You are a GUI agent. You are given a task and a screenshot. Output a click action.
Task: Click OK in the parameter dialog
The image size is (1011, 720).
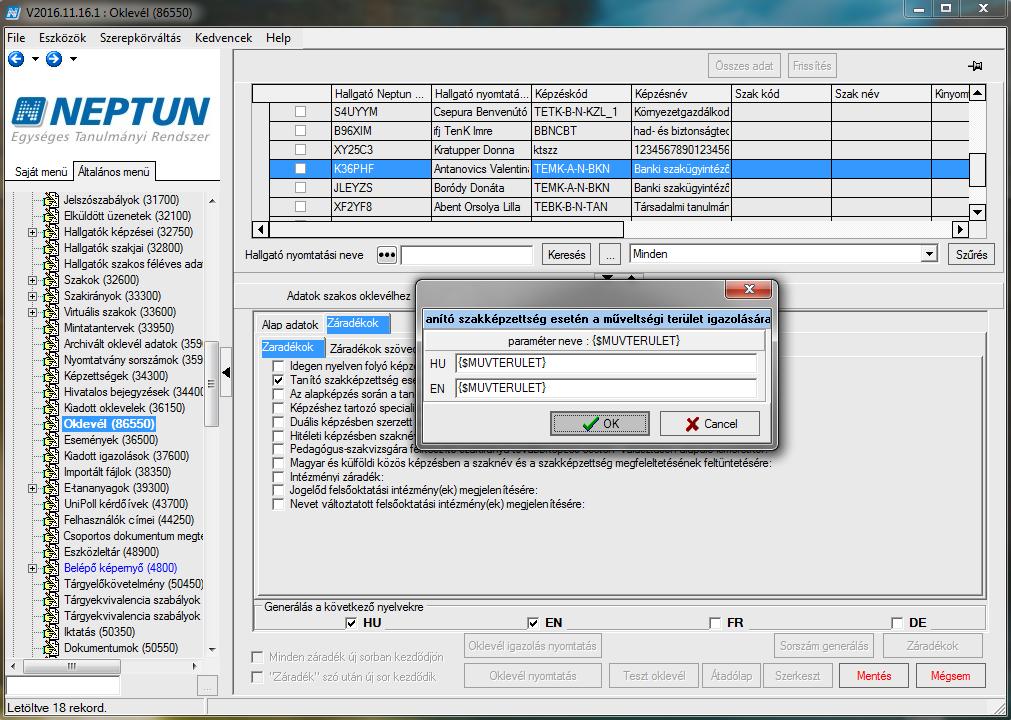point(600,423)
